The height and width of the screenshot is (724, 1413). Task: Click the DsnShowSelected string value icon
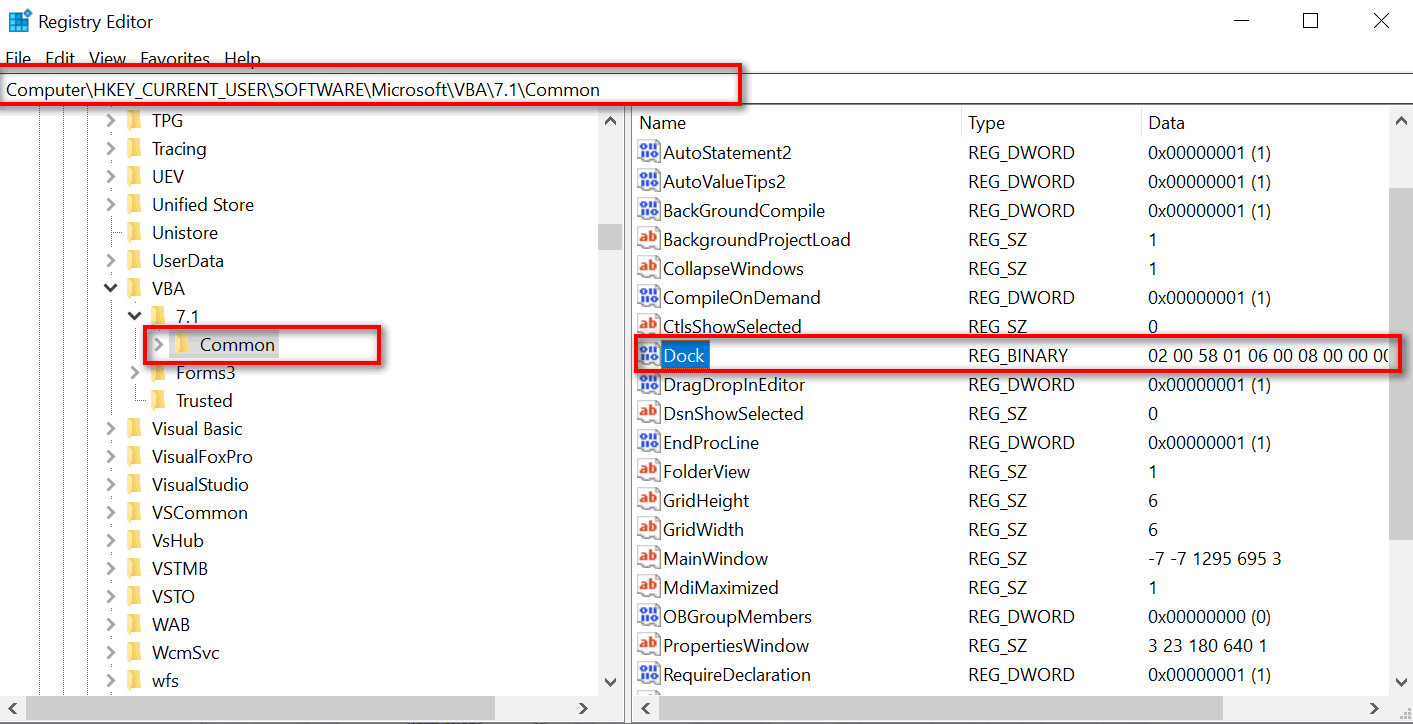click(649, 414)
